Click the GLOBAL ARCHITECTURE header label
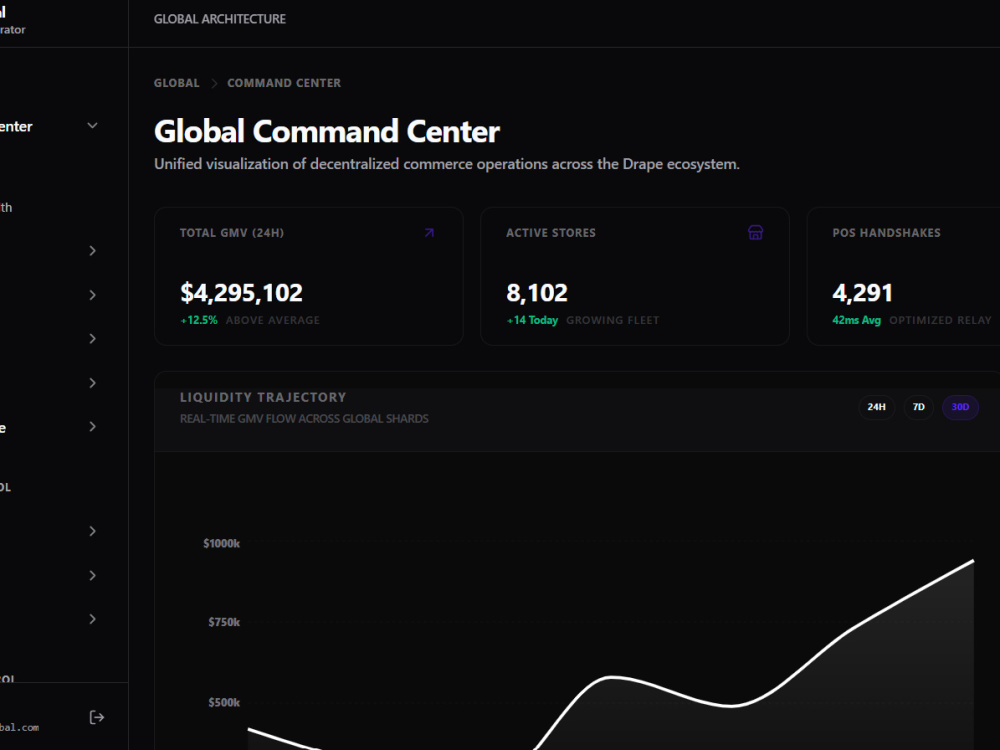This screenshot has height=750, width=1000. tap(219, 19)
